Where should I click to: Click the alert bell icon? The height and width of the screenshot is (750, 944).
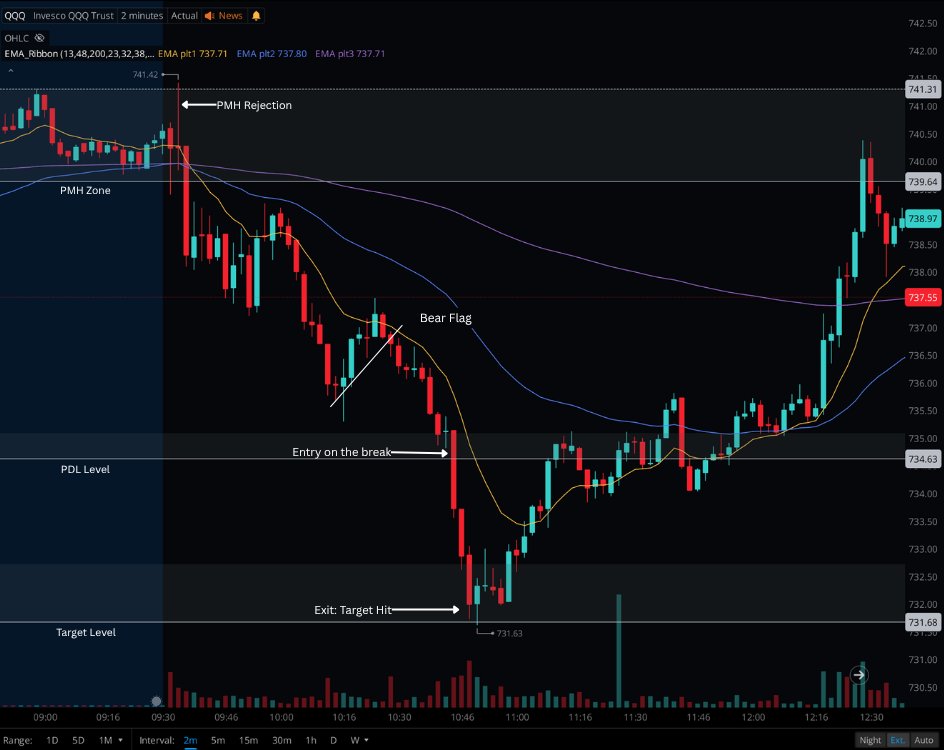coord(256,16)
